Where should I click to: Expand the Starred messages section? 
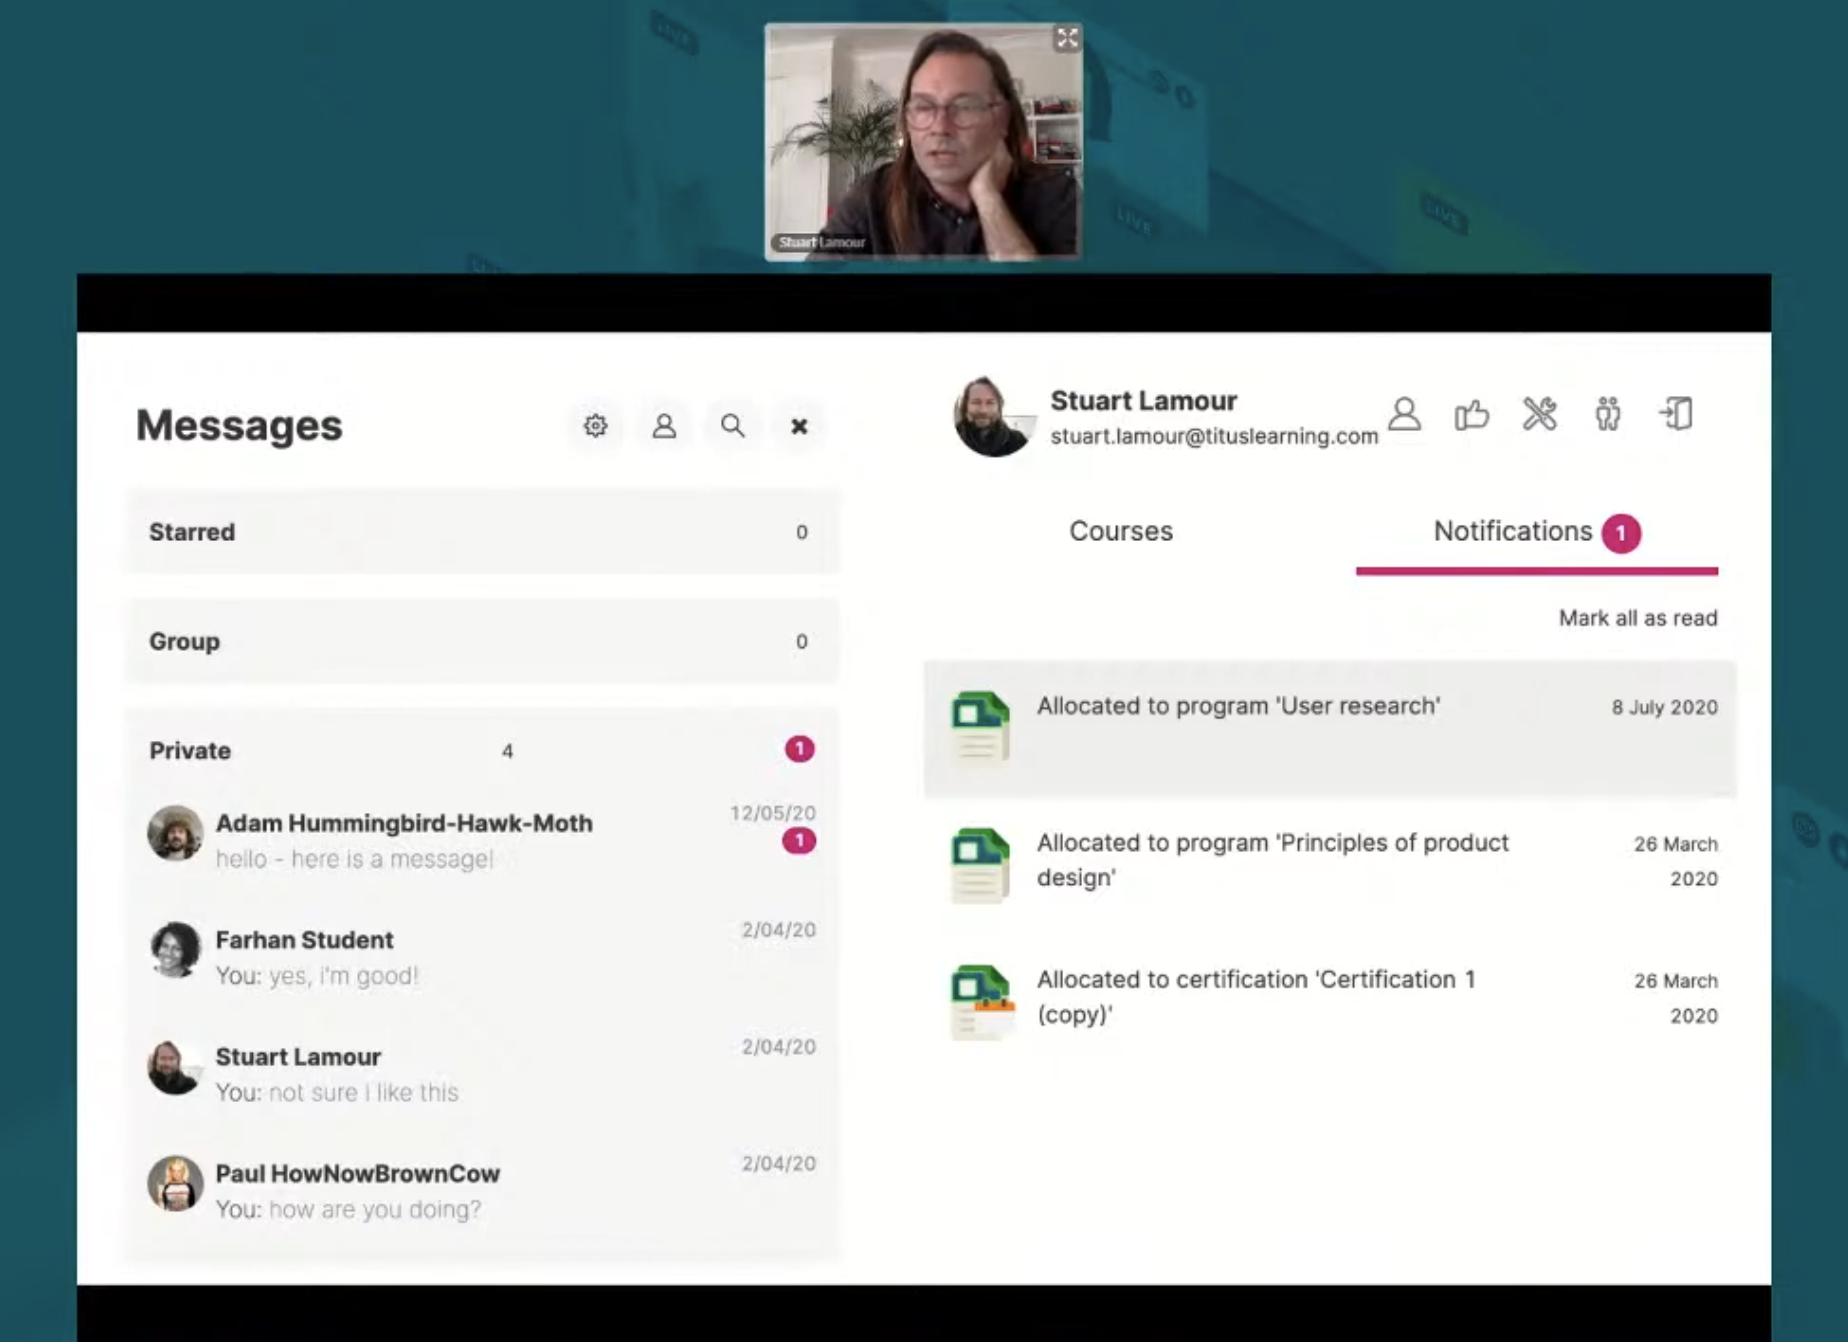coord(482,532)
